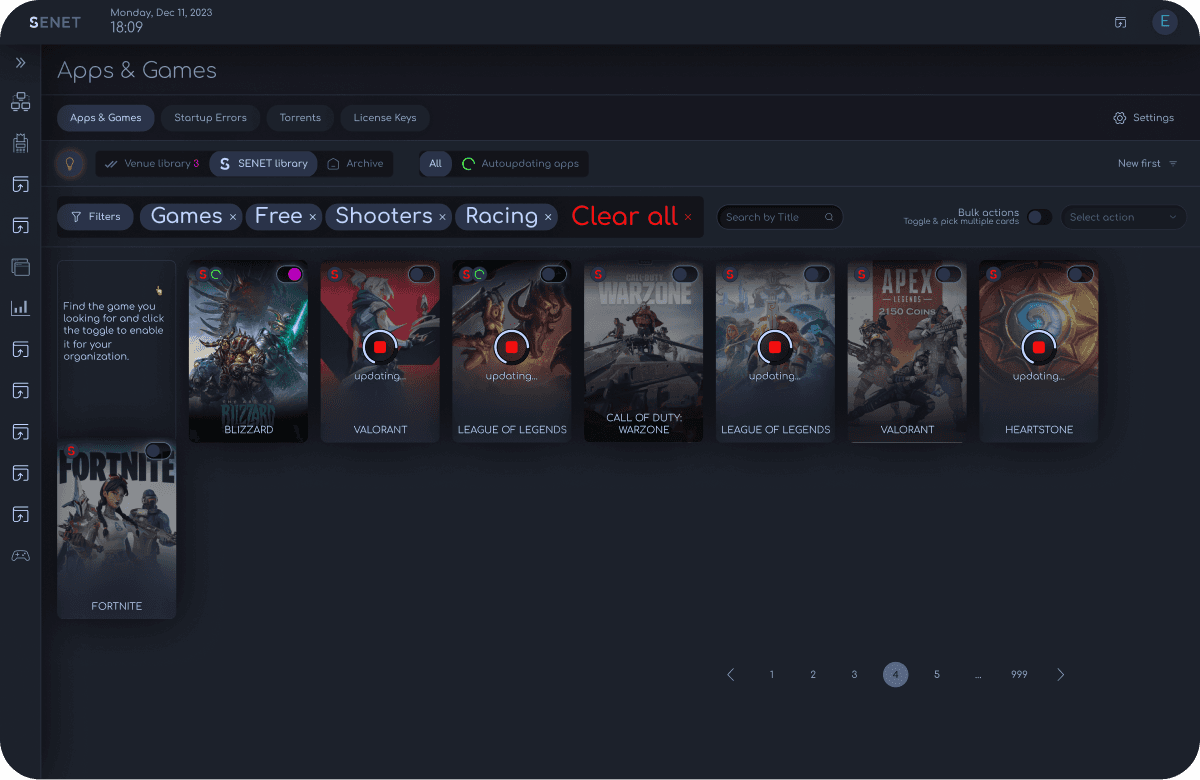The width and height of the screenshot is (1200, 780).
Task: Open the New first sort dropdown
Action: [x=1147, y=163]
